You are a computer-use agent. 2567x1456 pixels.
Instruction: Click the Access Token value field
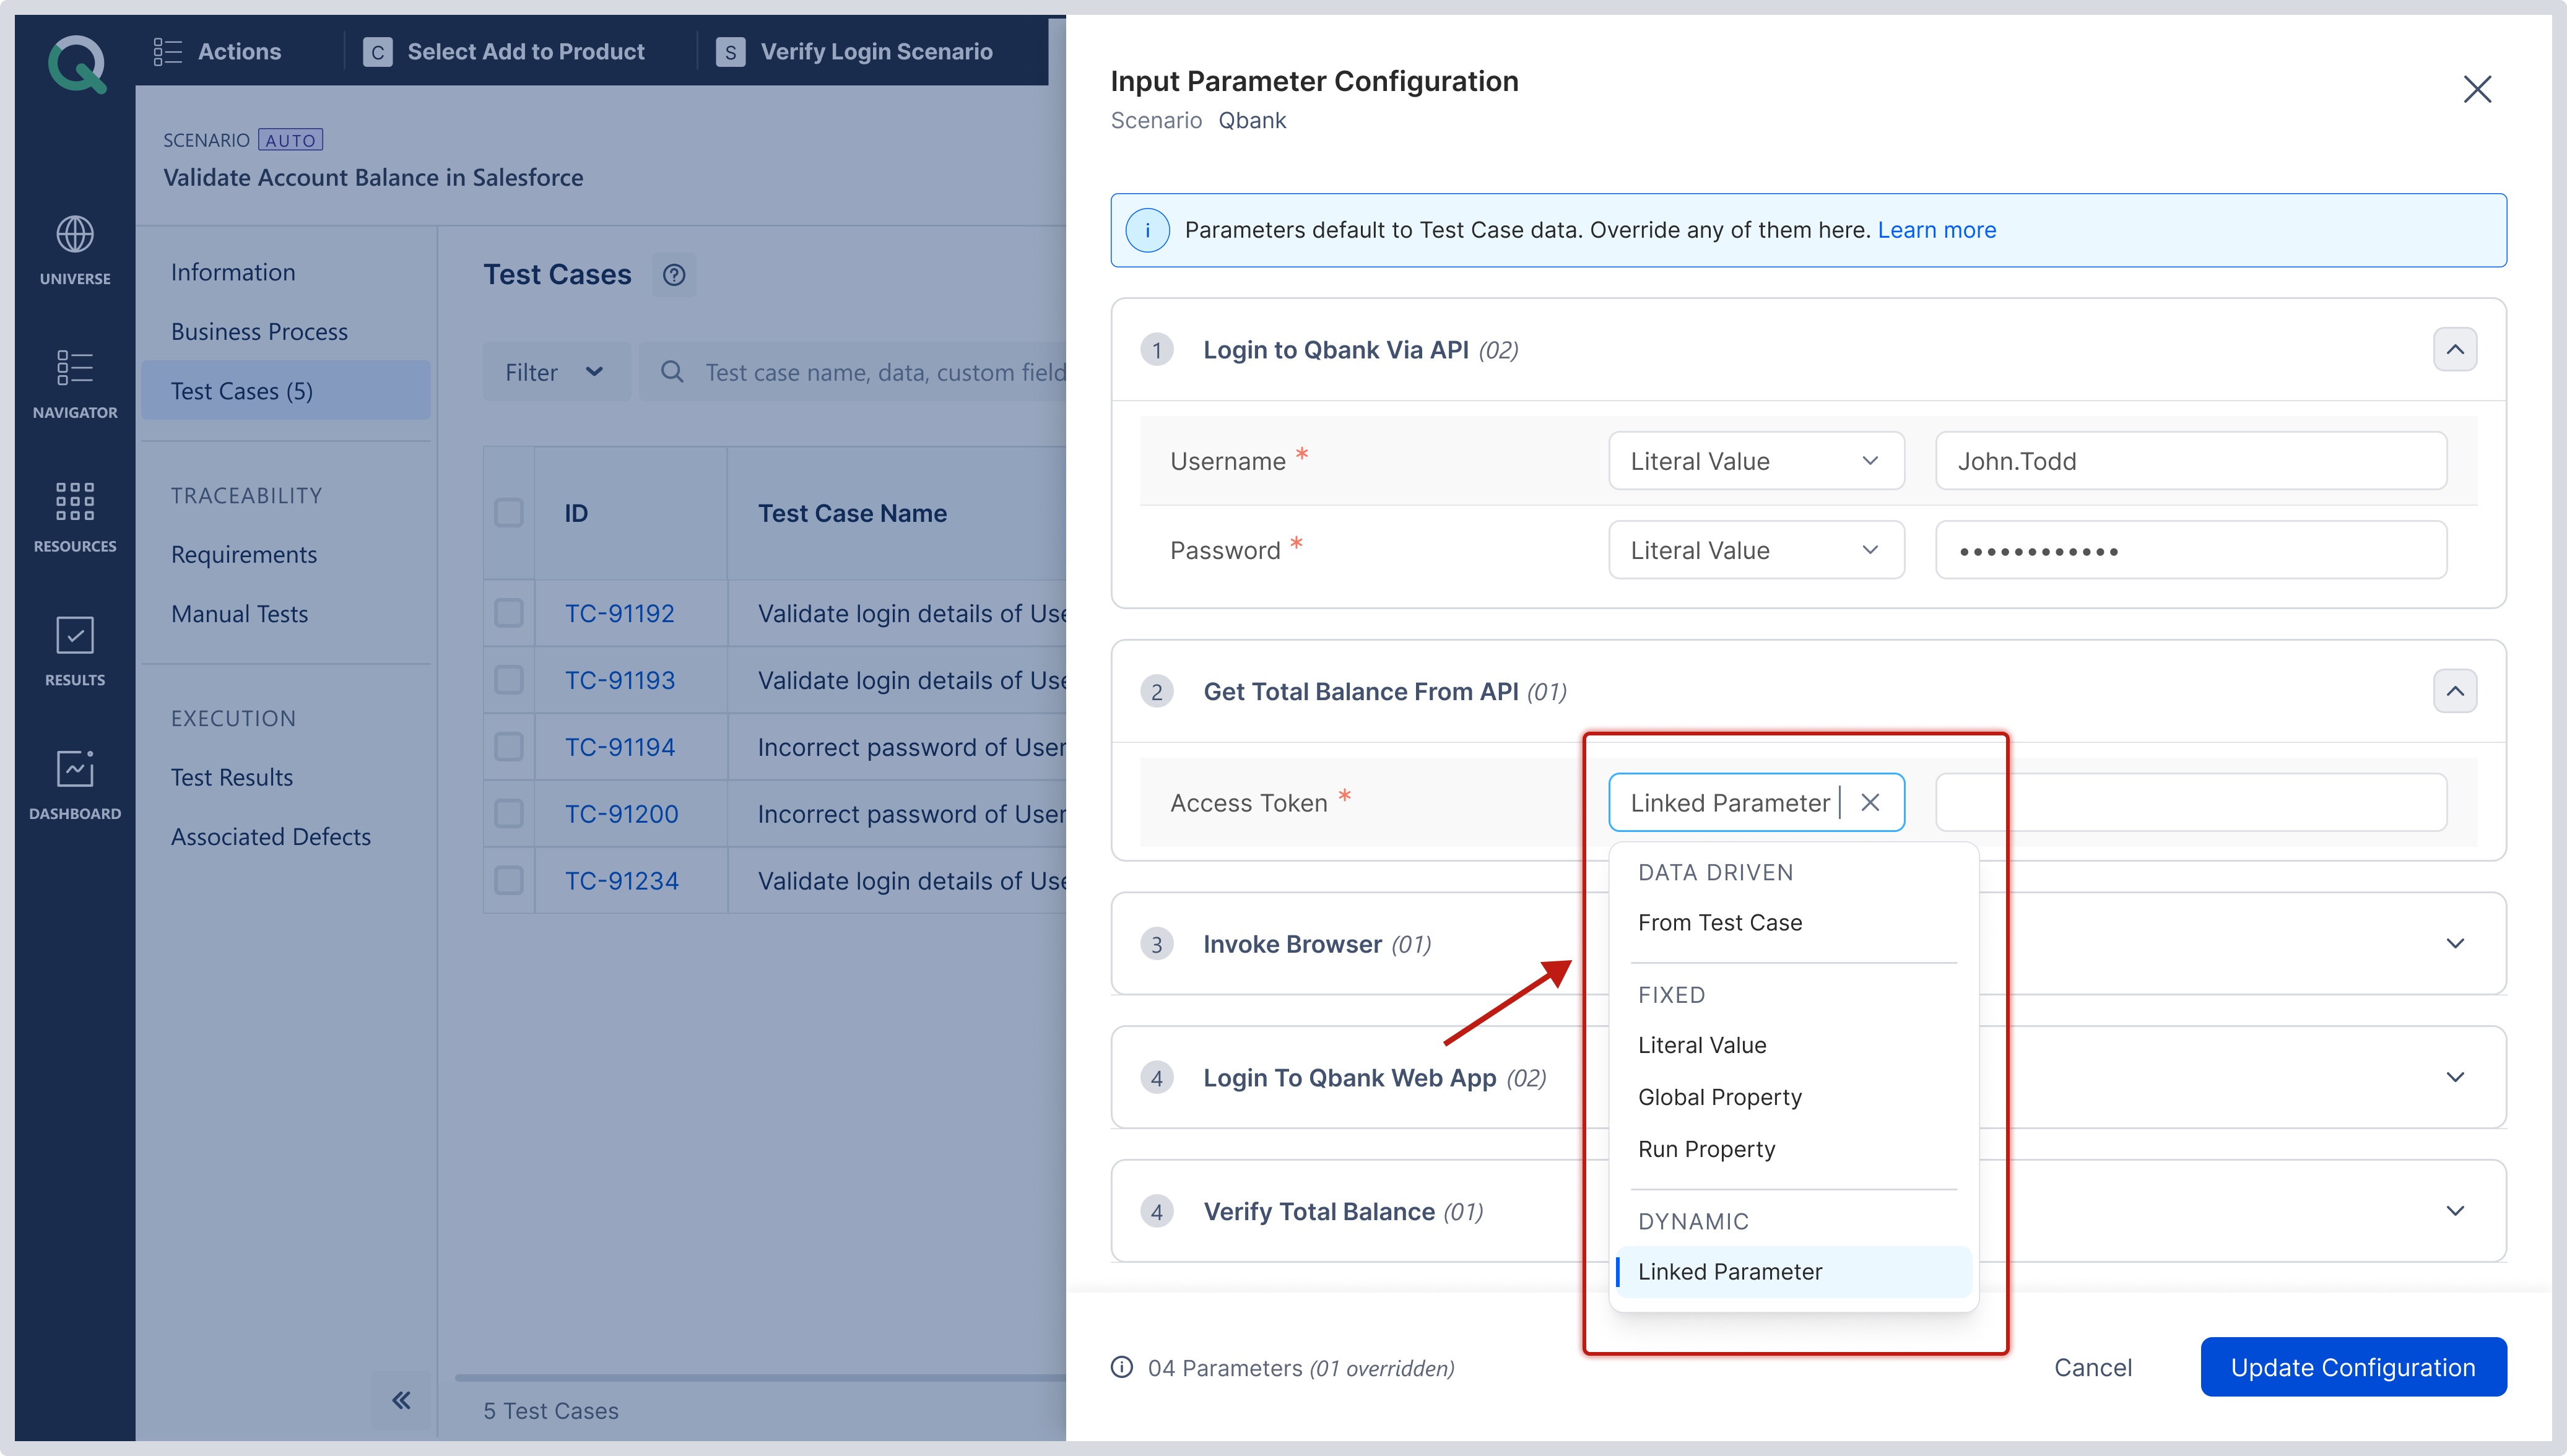pyautogui.click(x=2190, y=802)
